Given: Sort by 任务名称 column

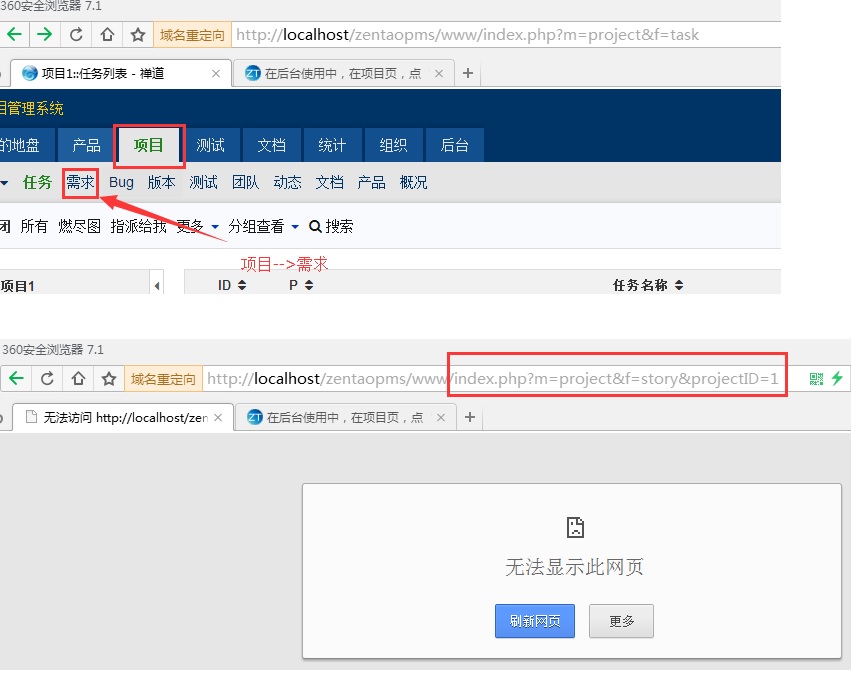Looking at the screenshot, I should click(x=648, y=285).
